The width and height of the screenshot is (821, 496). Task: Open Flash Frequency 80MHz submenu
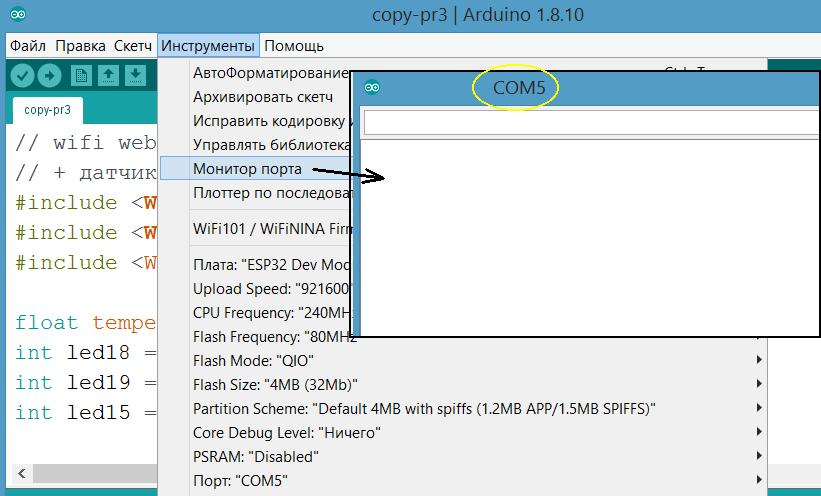point(274,337)
